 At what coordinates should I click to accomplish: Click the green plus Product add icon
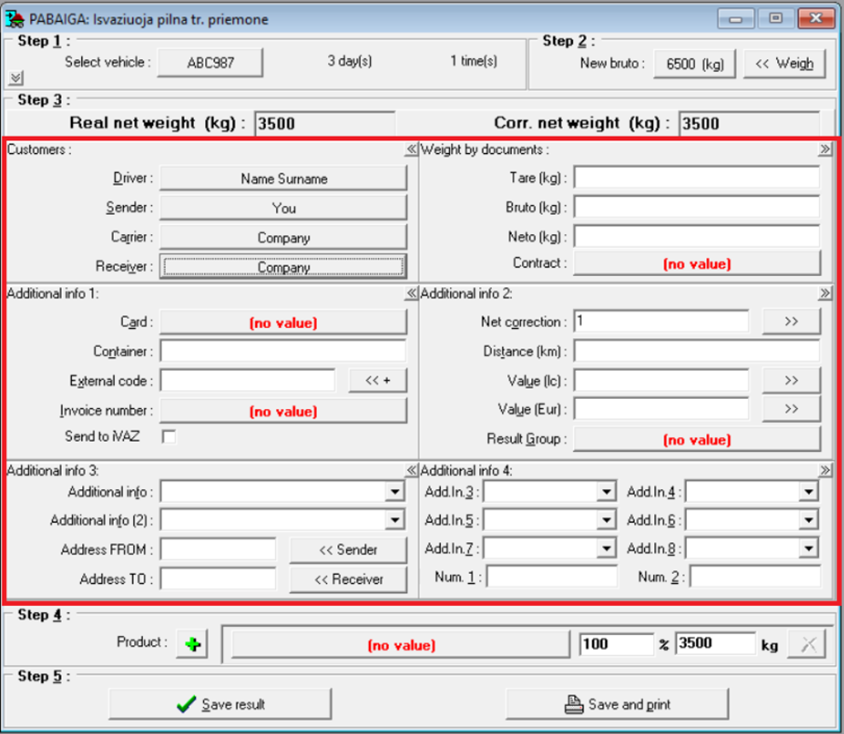click(x=192, y=645)
